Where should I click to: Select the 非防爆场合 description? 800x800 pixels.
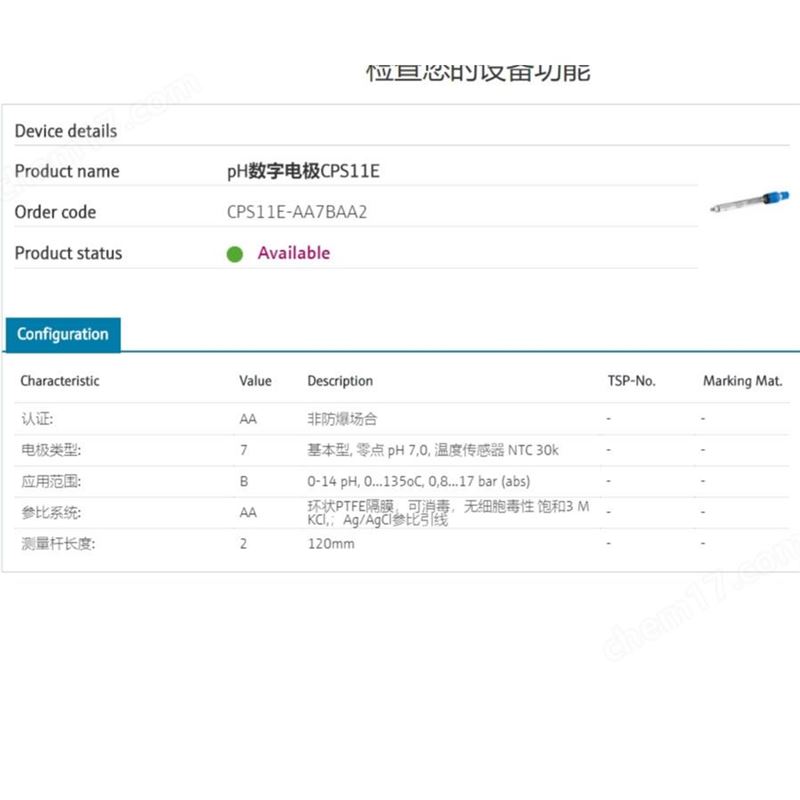[342, 419]
